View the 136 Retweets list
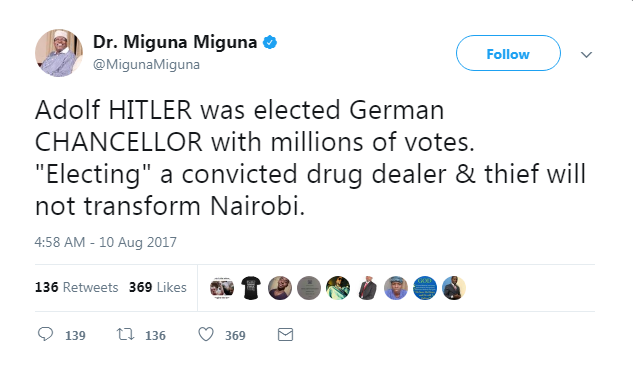 point(76,287)
